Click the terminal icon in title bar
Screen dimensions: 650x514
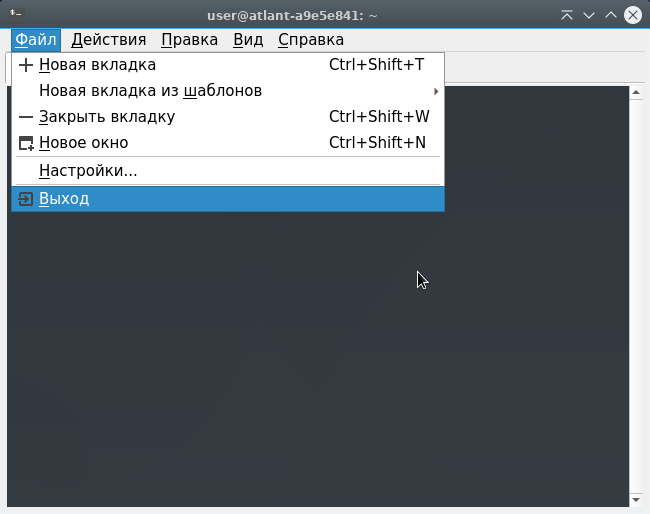click(17, 15)
